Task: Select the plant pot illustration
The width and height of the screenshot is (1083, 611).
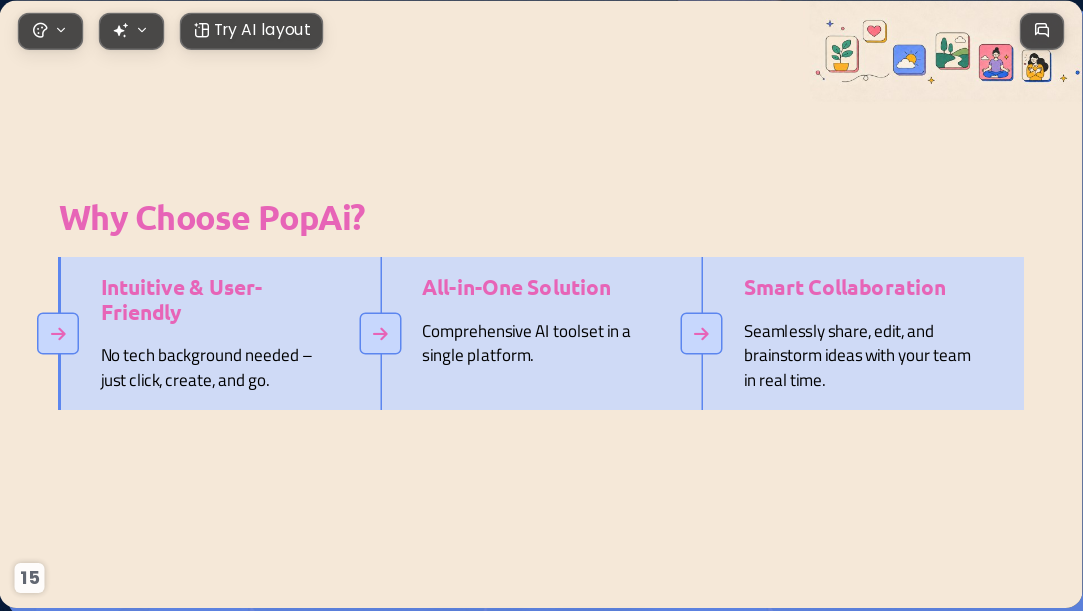Action: tap(842, 54)
